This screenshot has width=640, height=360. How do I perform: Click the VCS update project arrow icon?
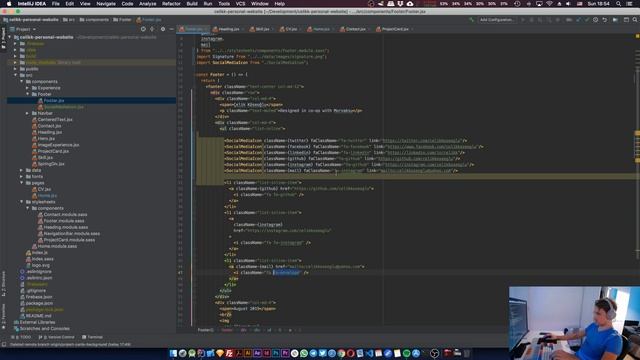578,20
